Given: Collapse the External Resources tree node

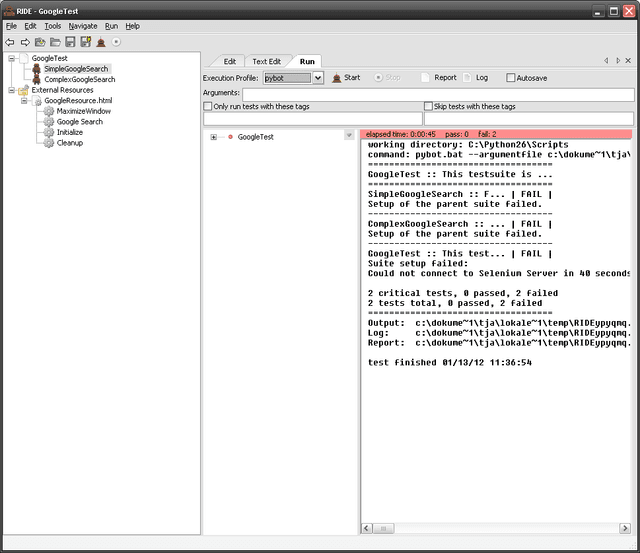Looking at the screenshot, I should (11, 90).
